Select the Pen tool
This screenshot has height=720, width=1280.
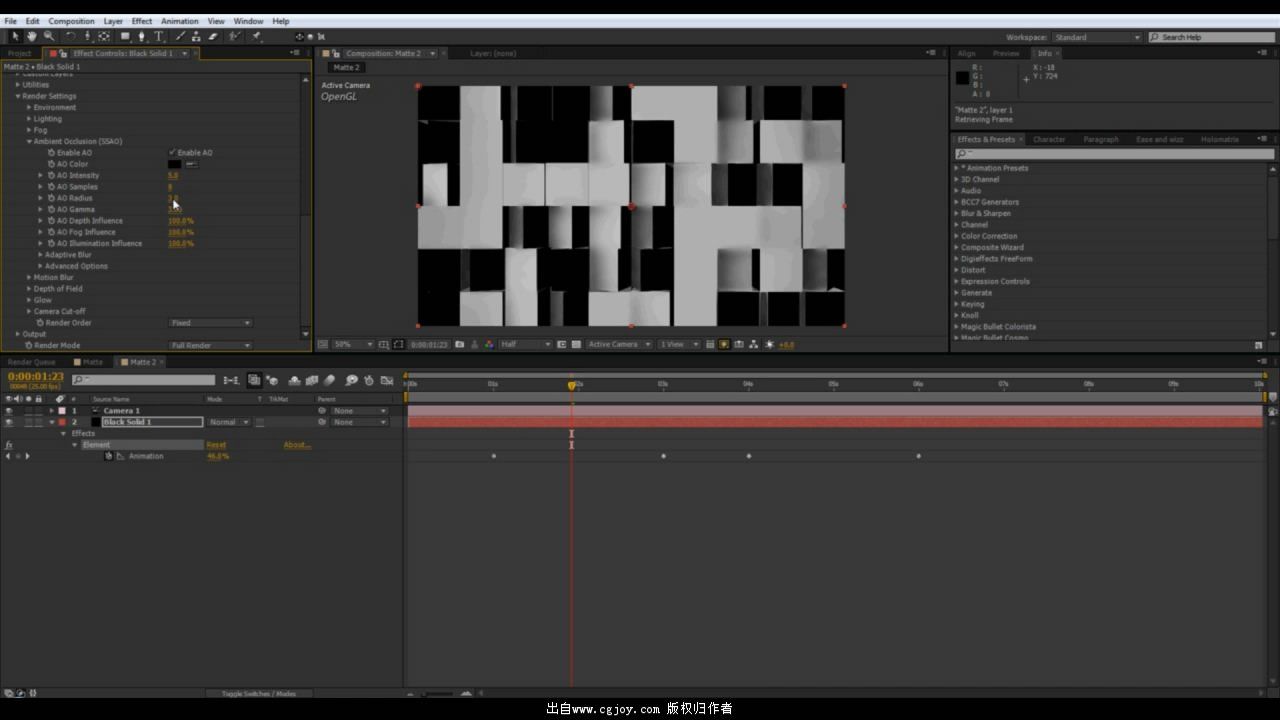(141, 36)
